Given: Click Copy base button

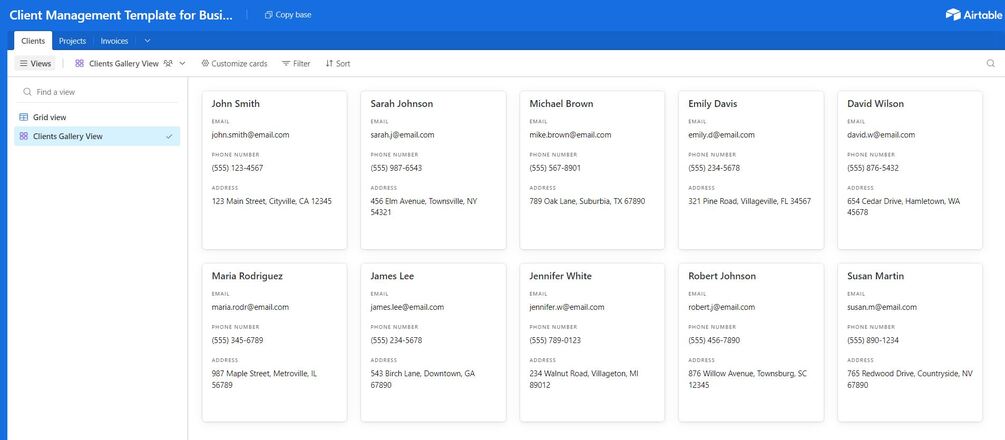Looking at the screenshot, I should click(x=288, y=15).
